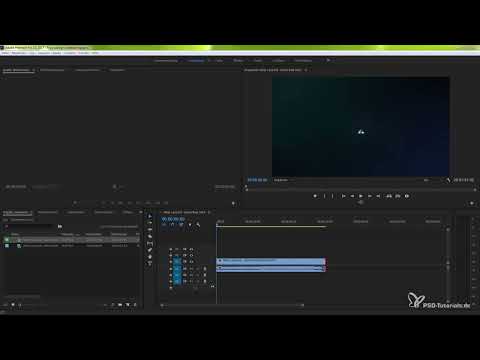This screenshot has width=480, height=360.
Task: Open timeline display settings wrench
Action: pyautogui.click(x=198, y=225)
